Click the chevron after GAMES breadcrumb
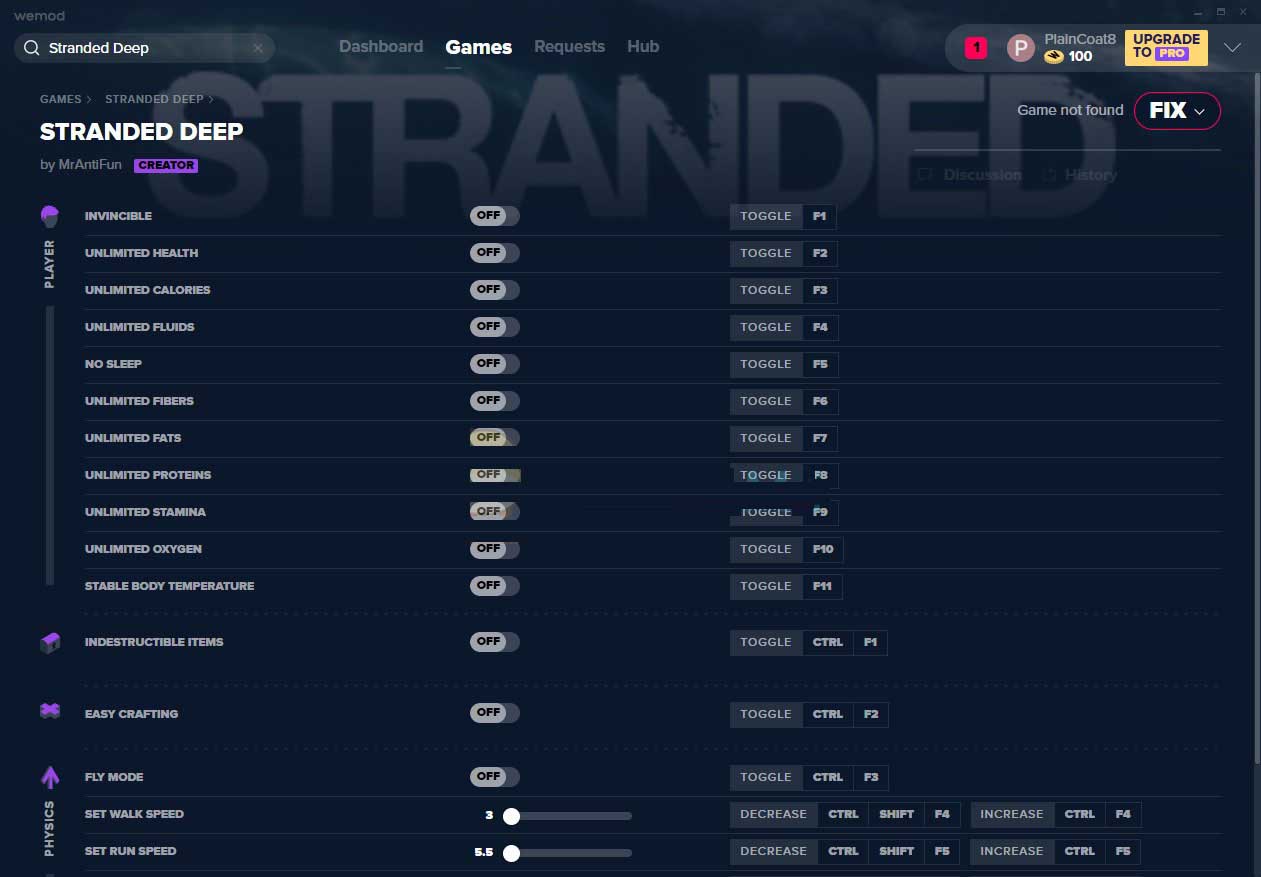 89,99
